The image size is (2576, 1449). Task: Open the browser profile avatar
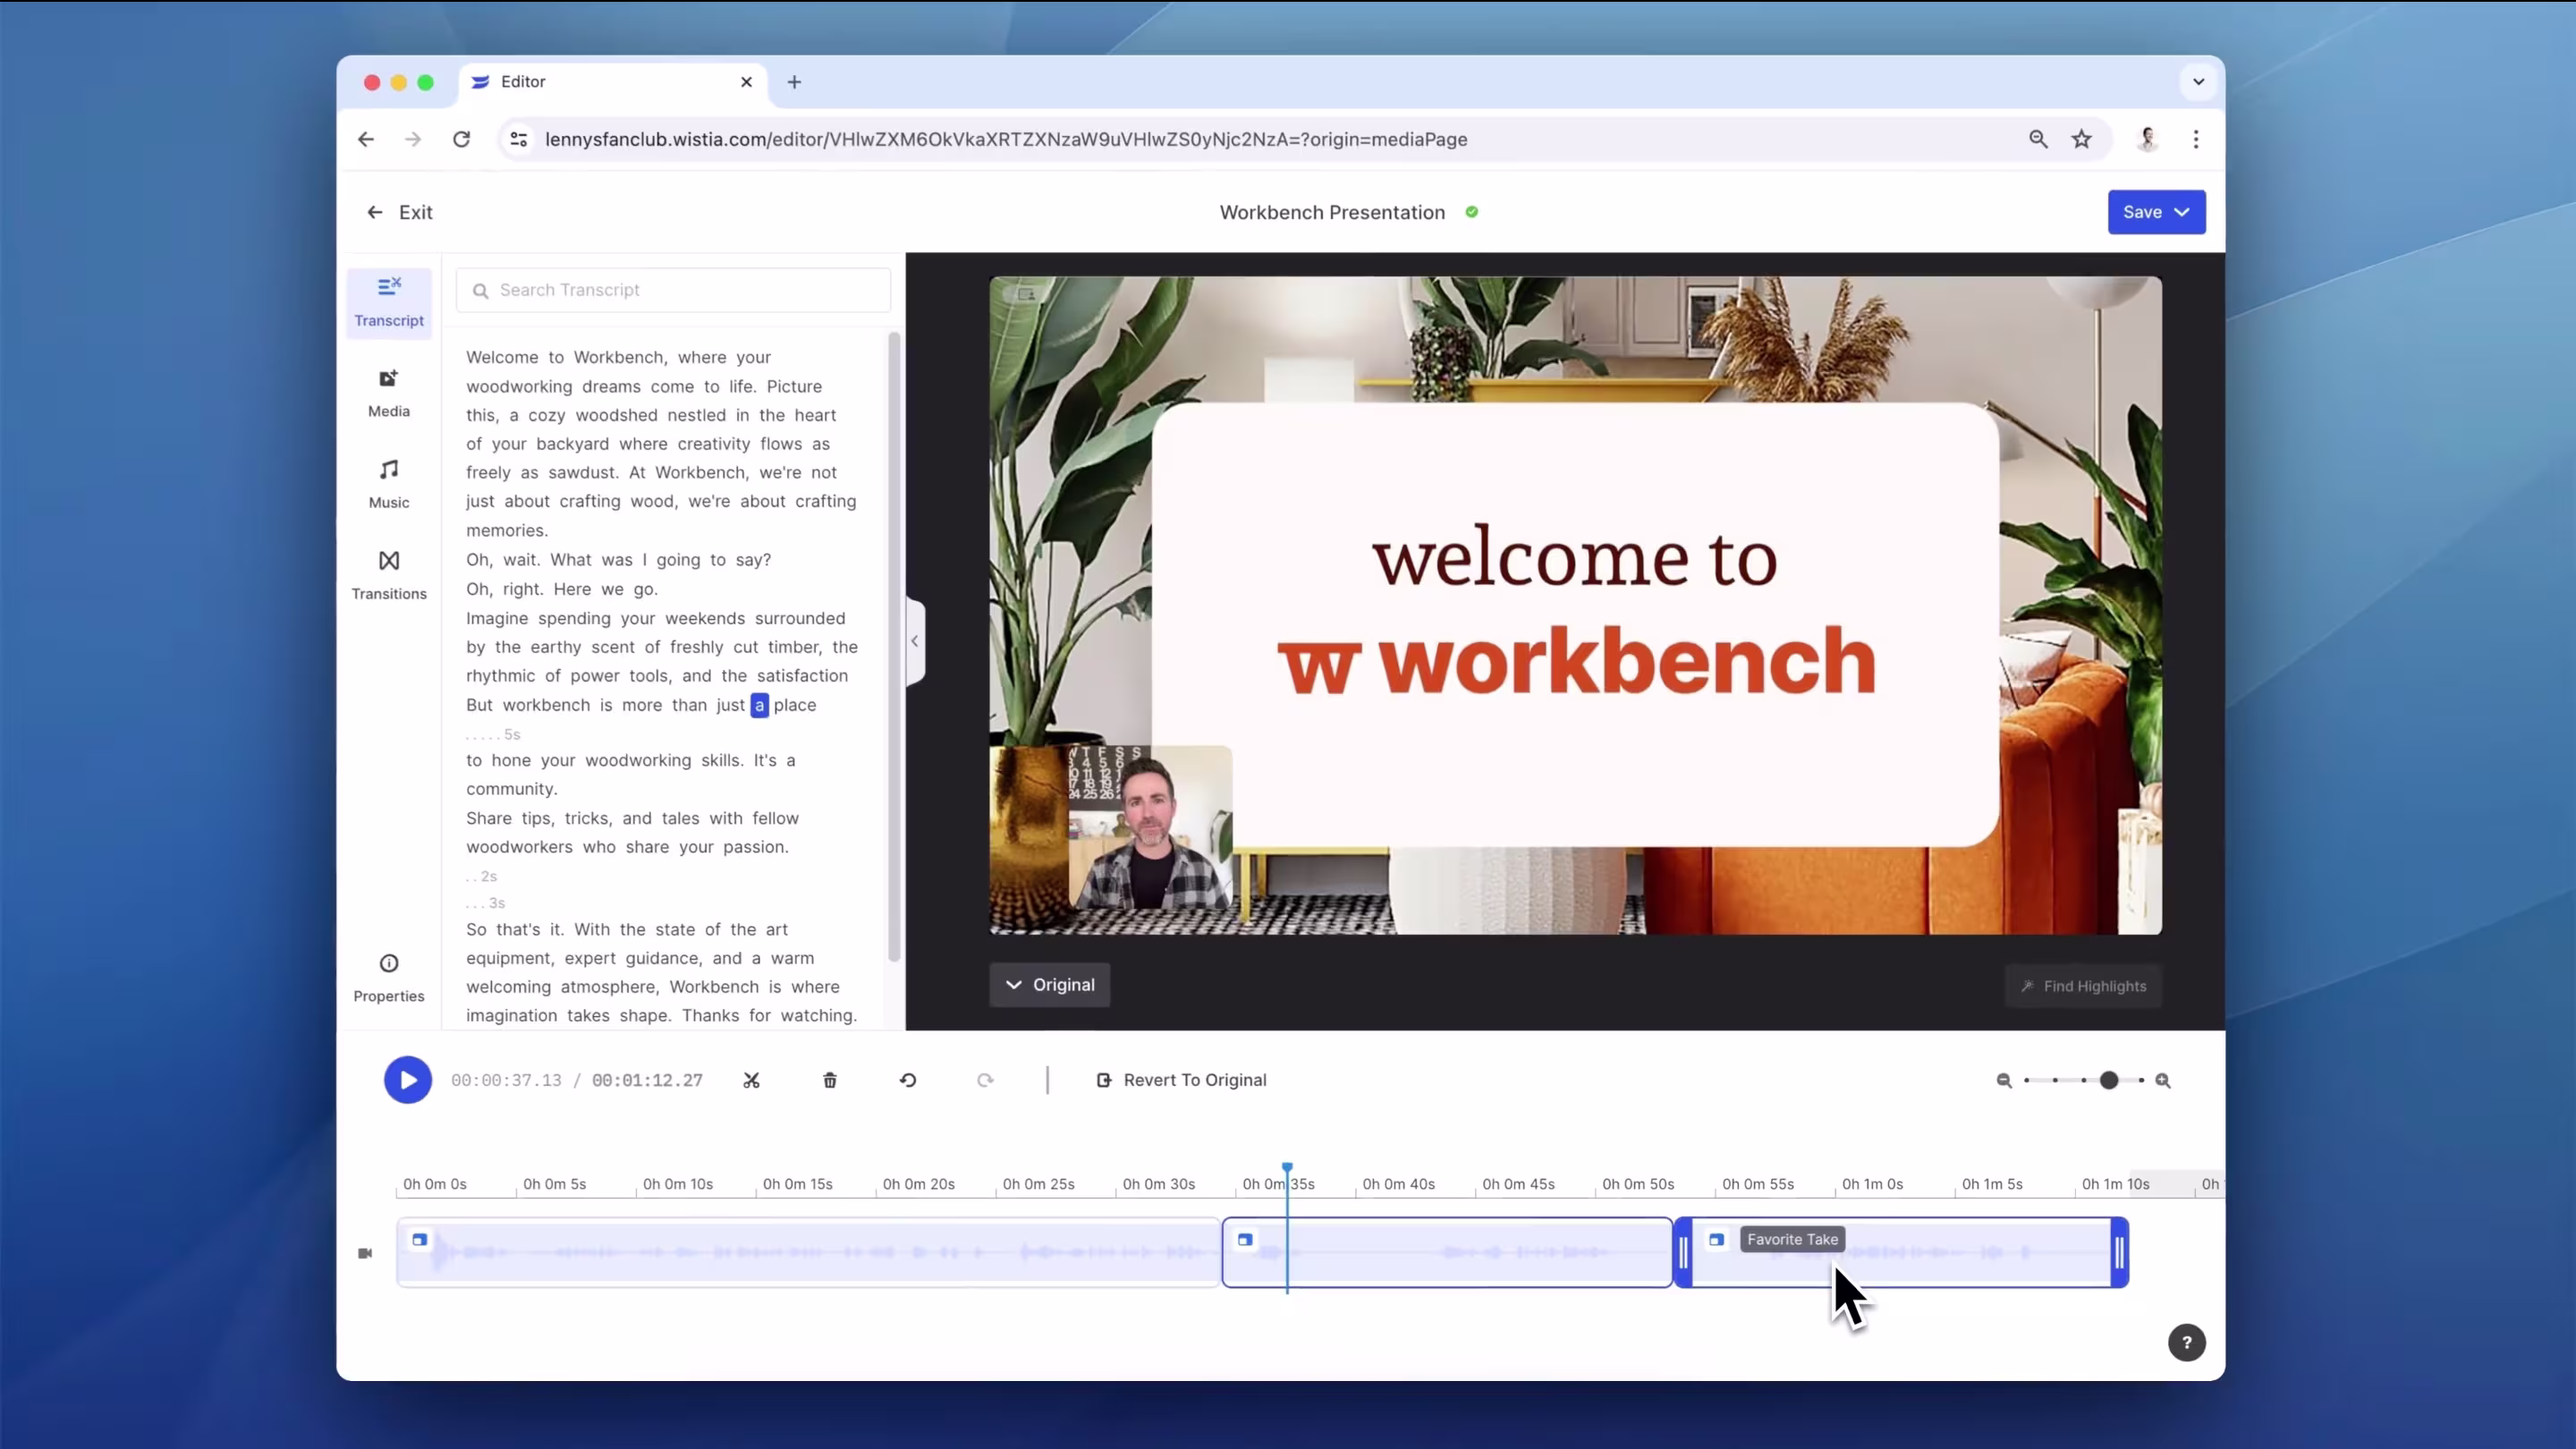[x=2148, y=139]
